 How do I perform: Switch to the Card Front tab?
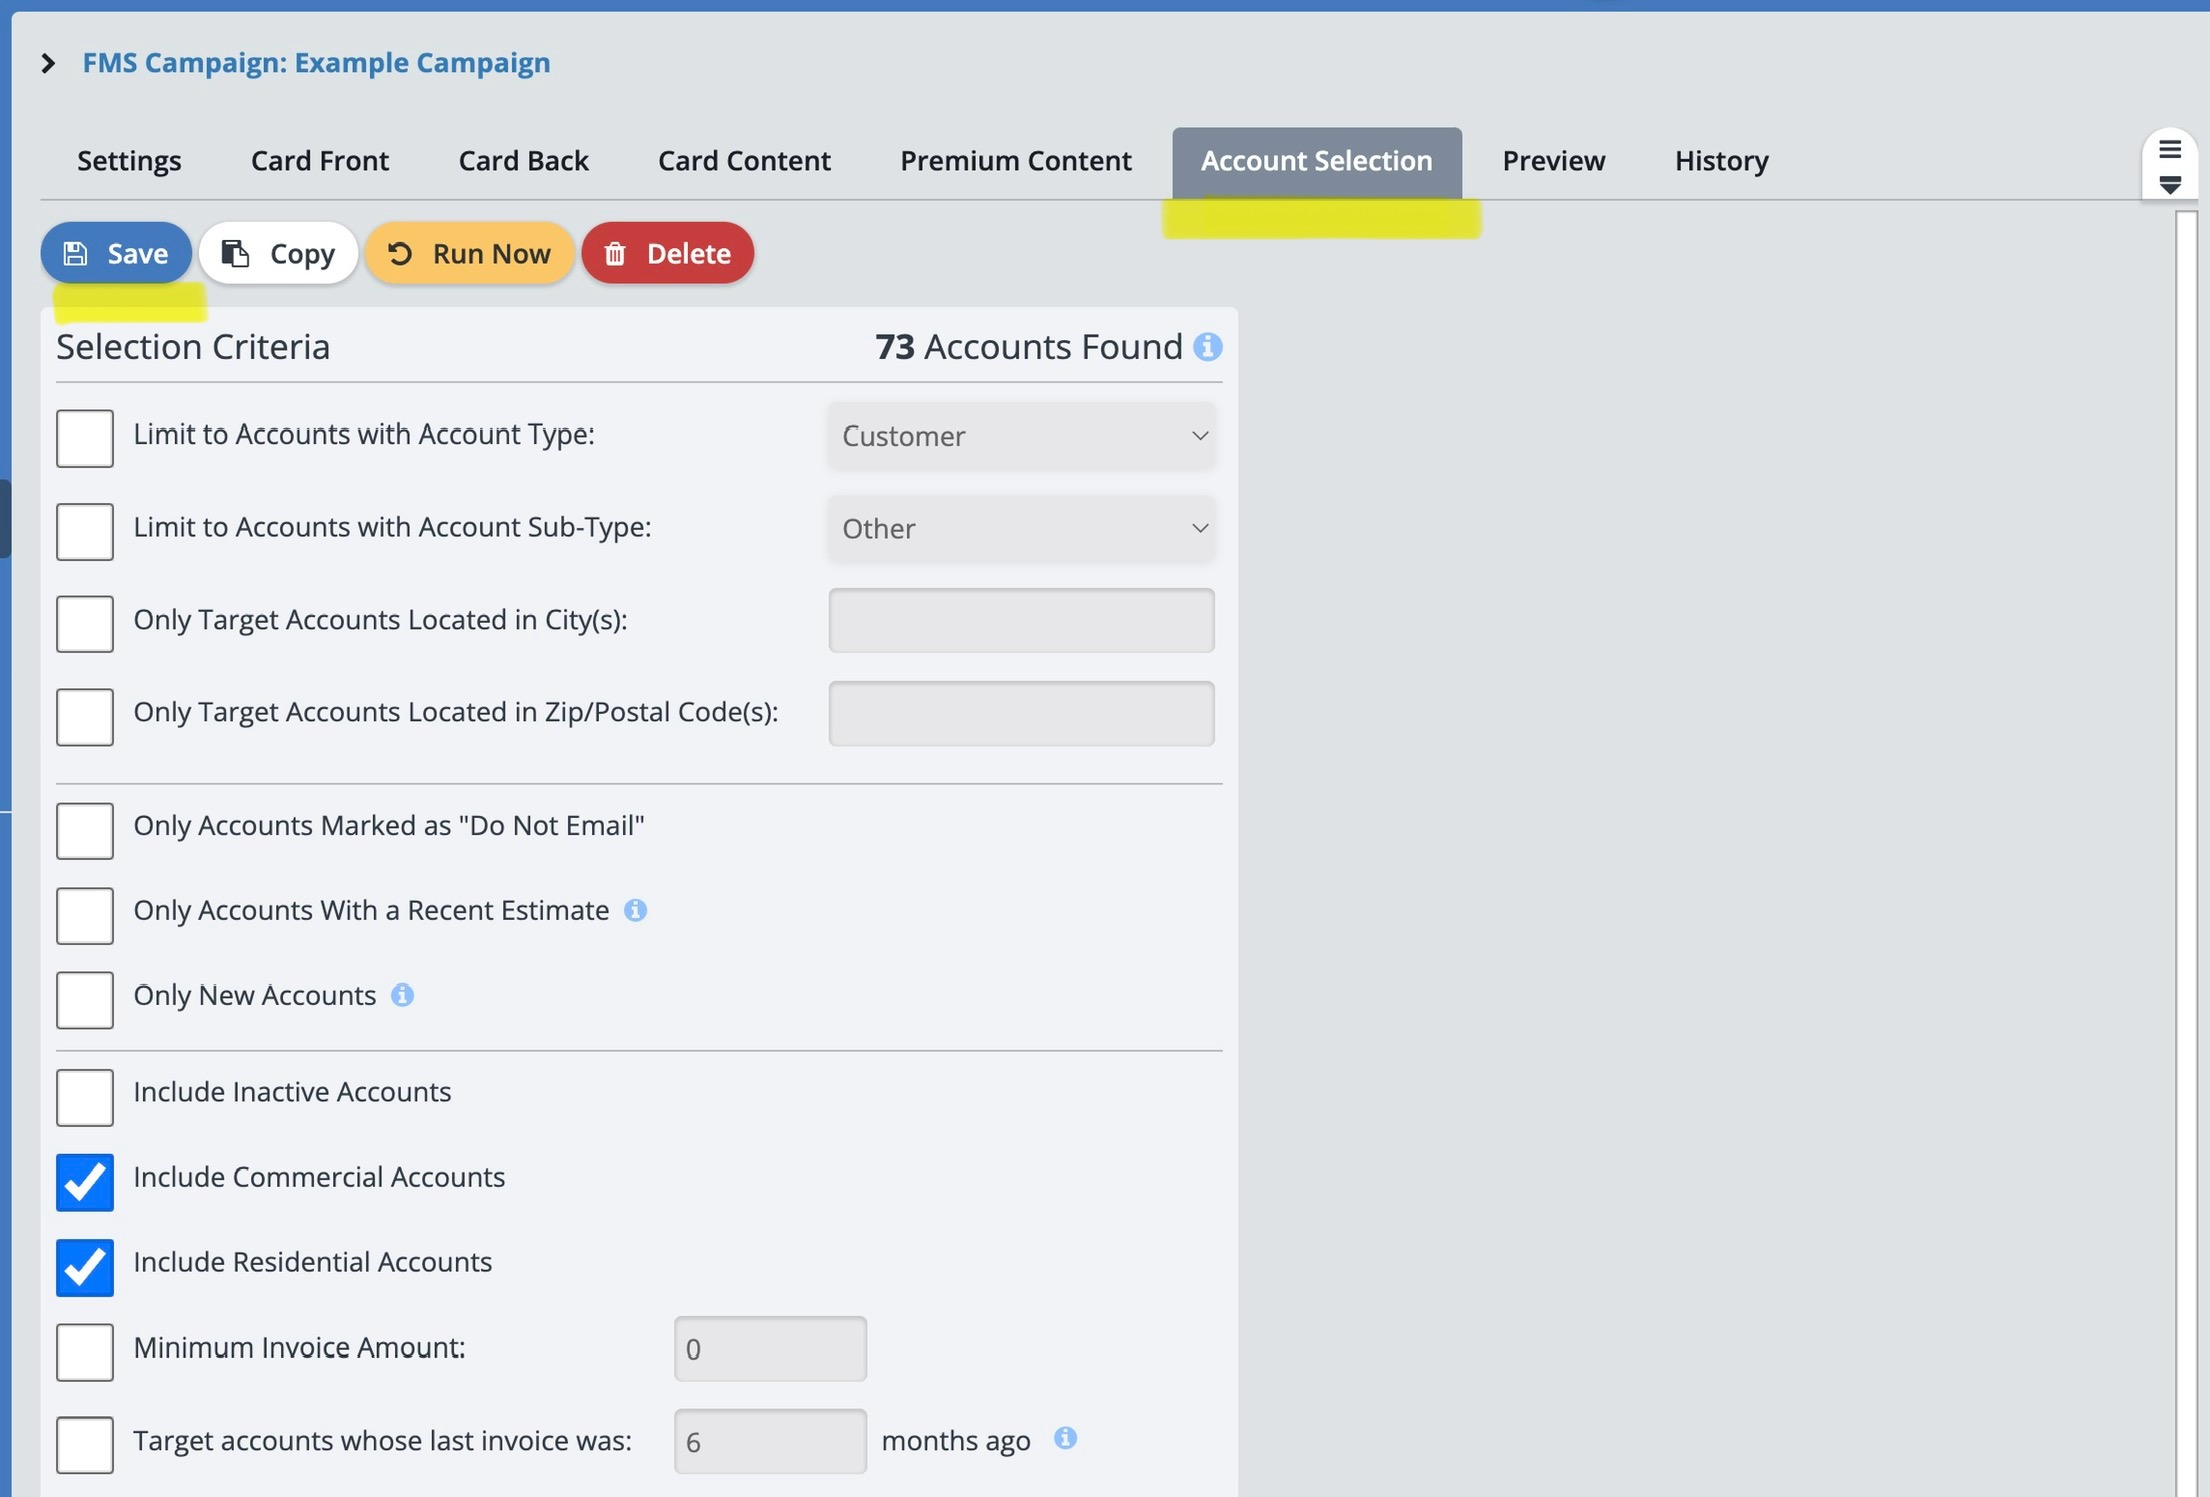click(x=319, y=161)
